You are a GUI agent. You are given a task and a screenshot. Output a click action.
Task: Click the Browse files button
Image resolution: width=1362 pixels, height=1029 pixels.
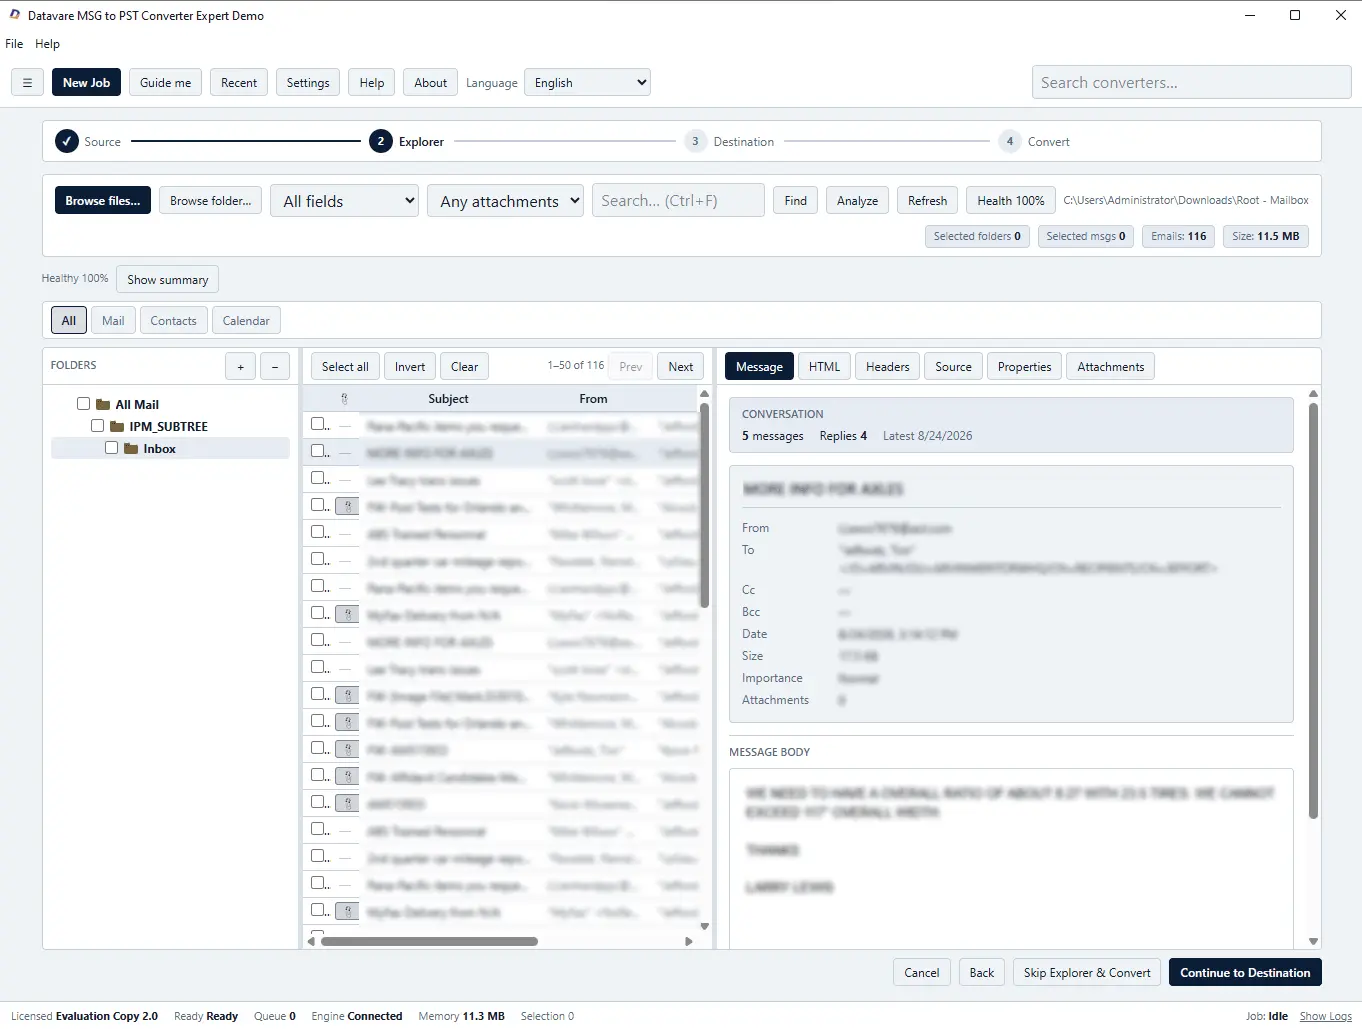(x=103, y=201)
